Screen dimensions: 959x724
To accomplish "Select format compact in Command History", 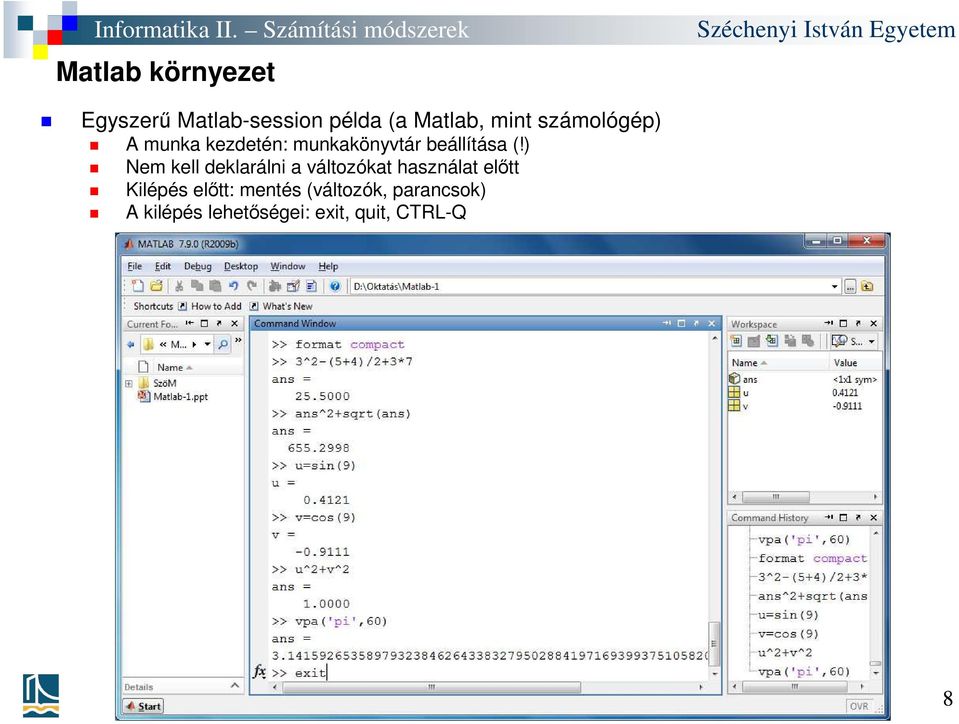I will [x=813, y=558].
